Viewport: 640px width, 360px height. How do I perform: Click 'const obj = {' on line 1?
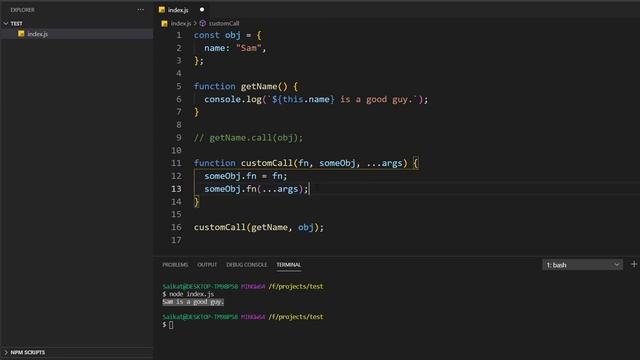(227, 35)
